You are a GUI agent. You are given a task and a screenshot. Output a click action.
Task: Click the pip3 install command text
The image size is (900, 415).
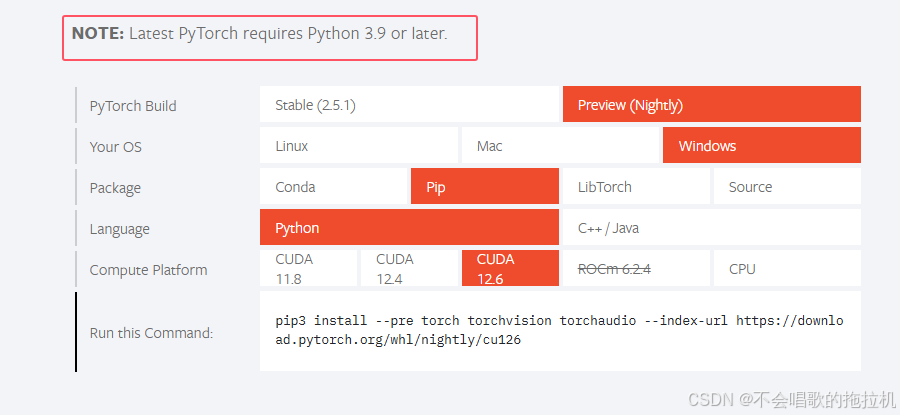pyautogui.click(x=560, y=330)
